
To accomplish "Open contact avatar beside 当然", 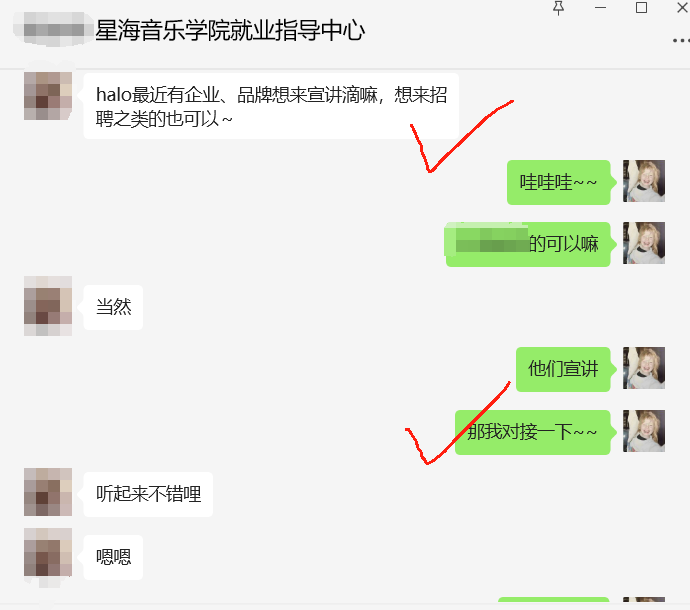I will pyautogui.click(x=48, y=306).
